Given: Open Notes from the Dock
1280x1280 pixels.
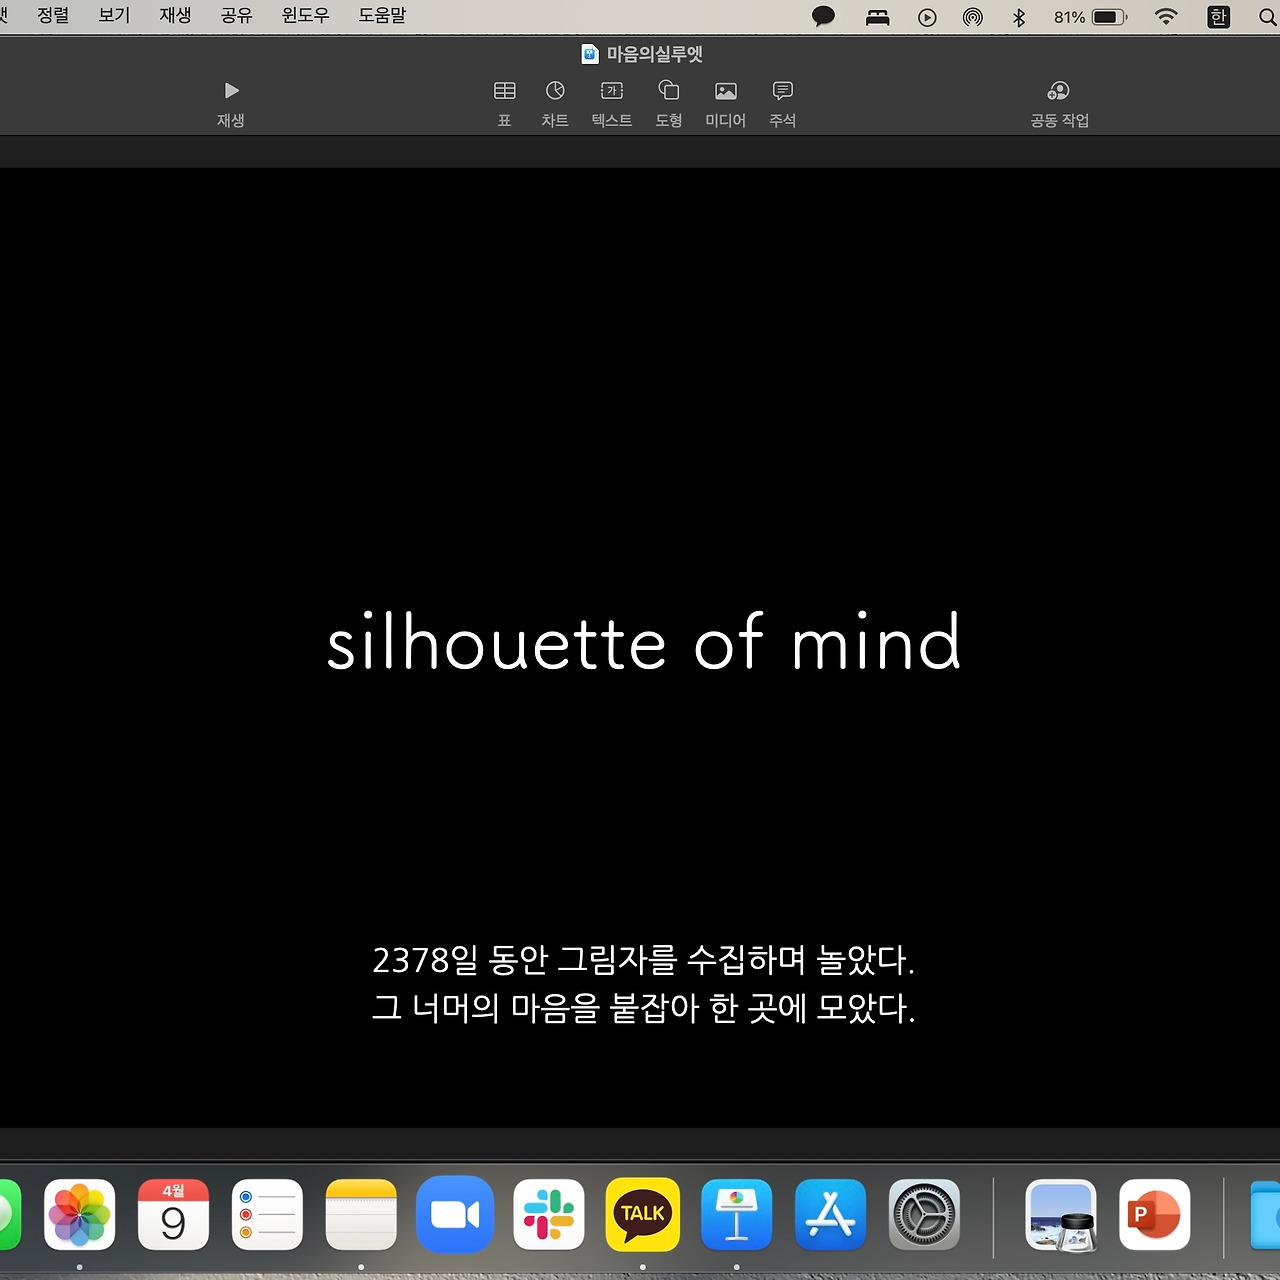Looking at the screenshot, I should pos(361,1215).
